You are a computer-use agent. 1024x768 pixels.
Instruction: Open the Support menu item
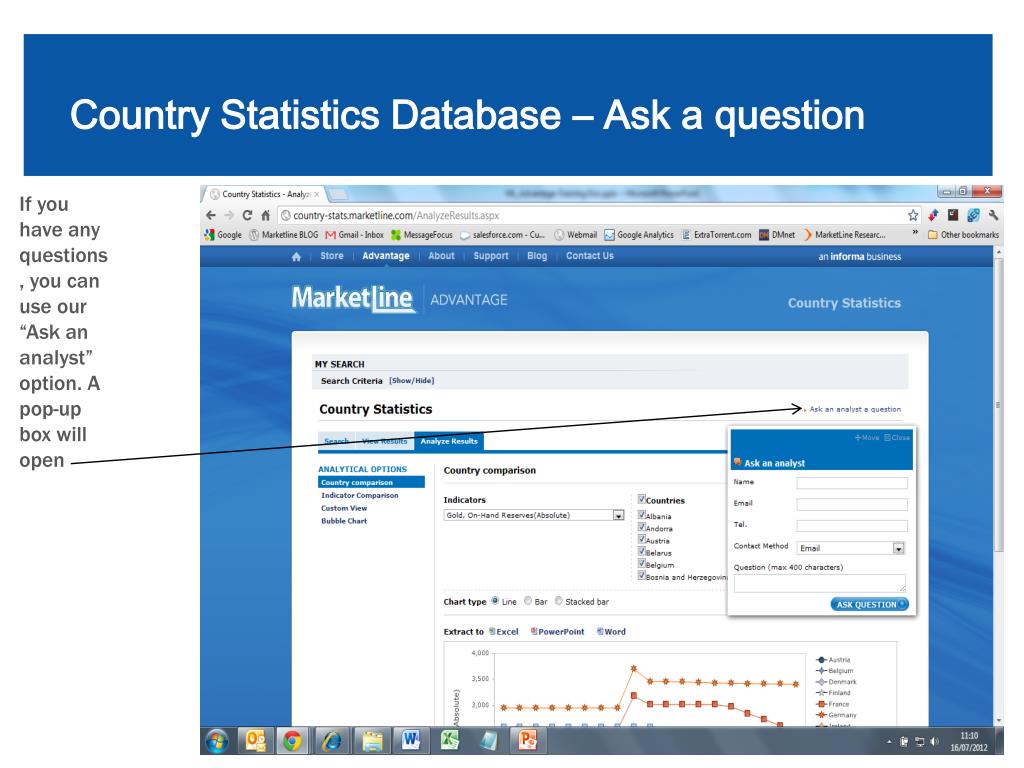pyautogui.click(x=491, y=256)
